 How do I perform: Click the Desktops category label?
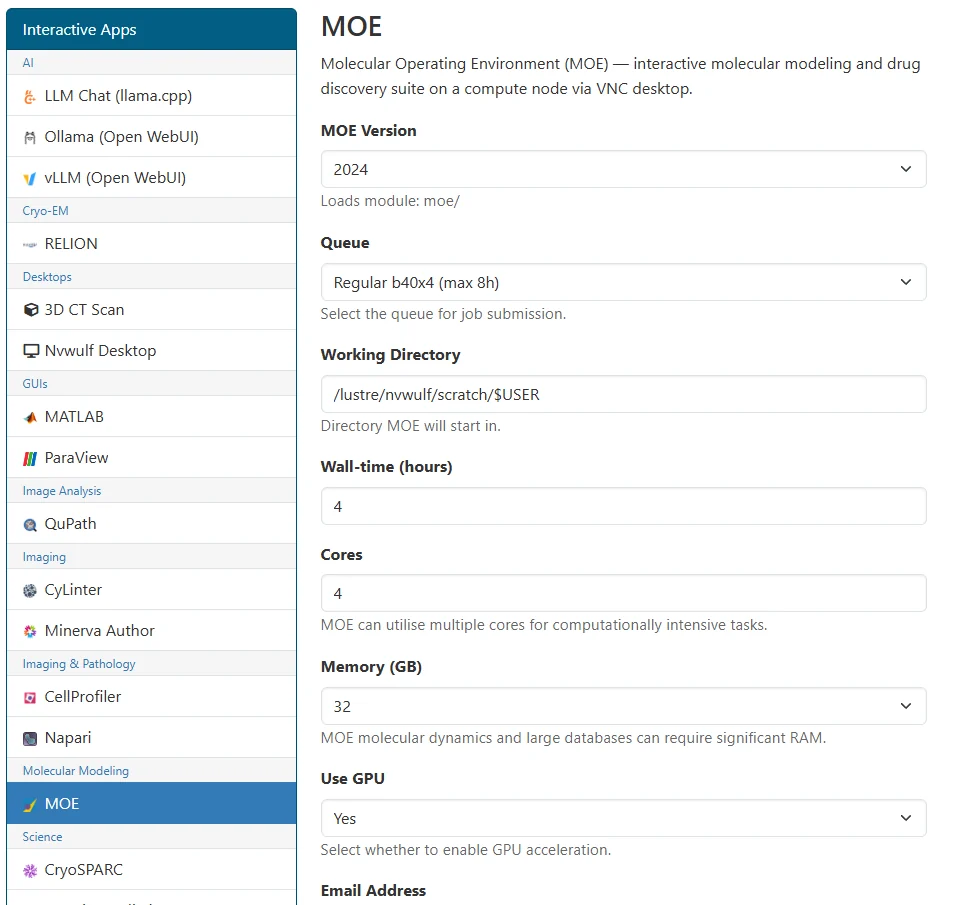tap(47, 277)
